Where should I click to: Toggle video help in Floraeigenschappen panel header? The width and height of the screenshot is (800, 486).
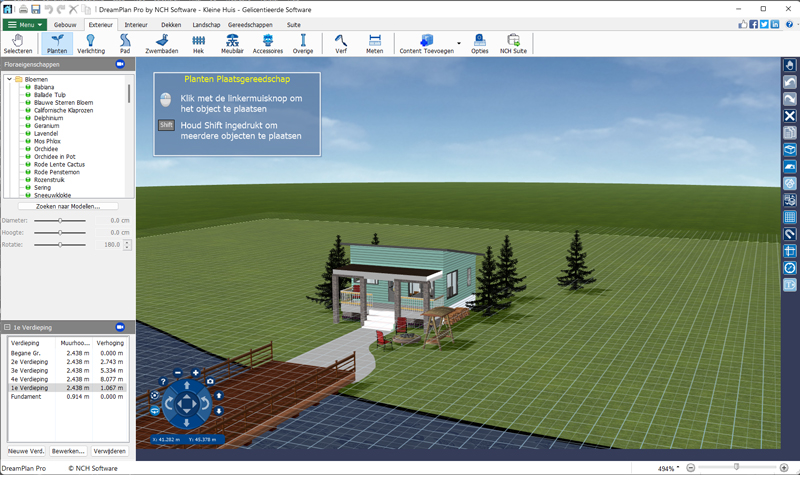coord(120,63)
